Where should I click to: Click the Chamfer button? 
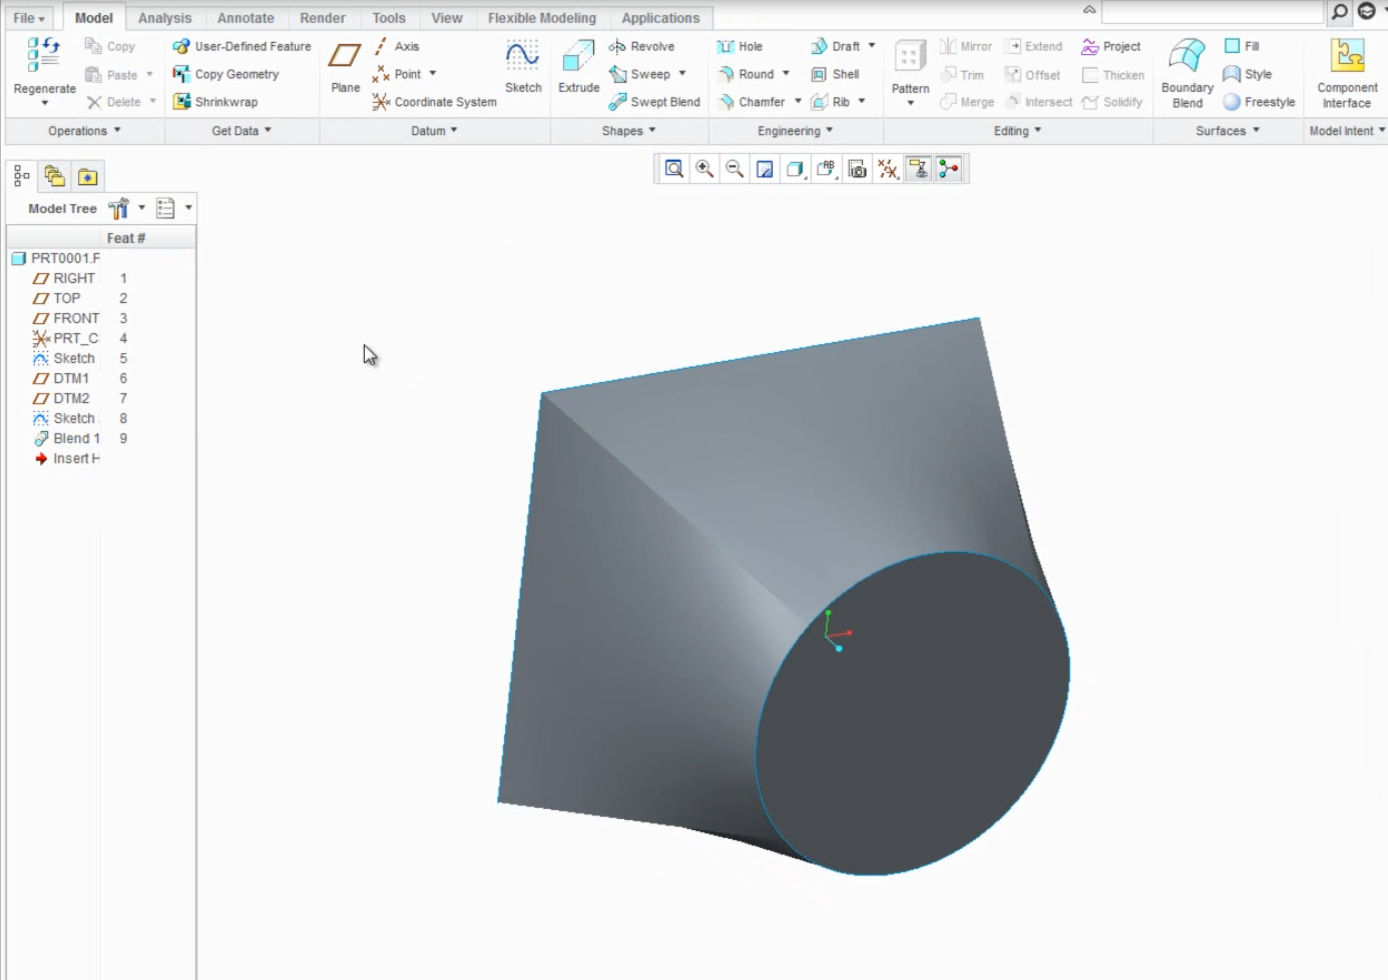pos(751,102)
